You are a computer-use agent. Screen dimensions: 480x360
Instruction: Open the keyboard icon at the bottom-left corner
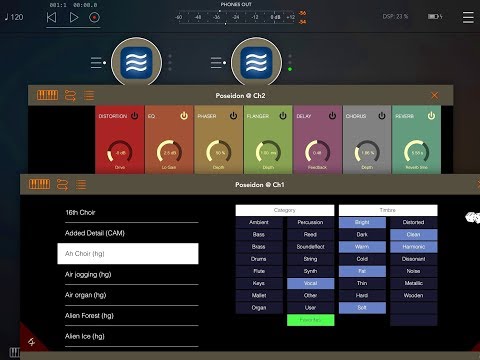point(14,352)
